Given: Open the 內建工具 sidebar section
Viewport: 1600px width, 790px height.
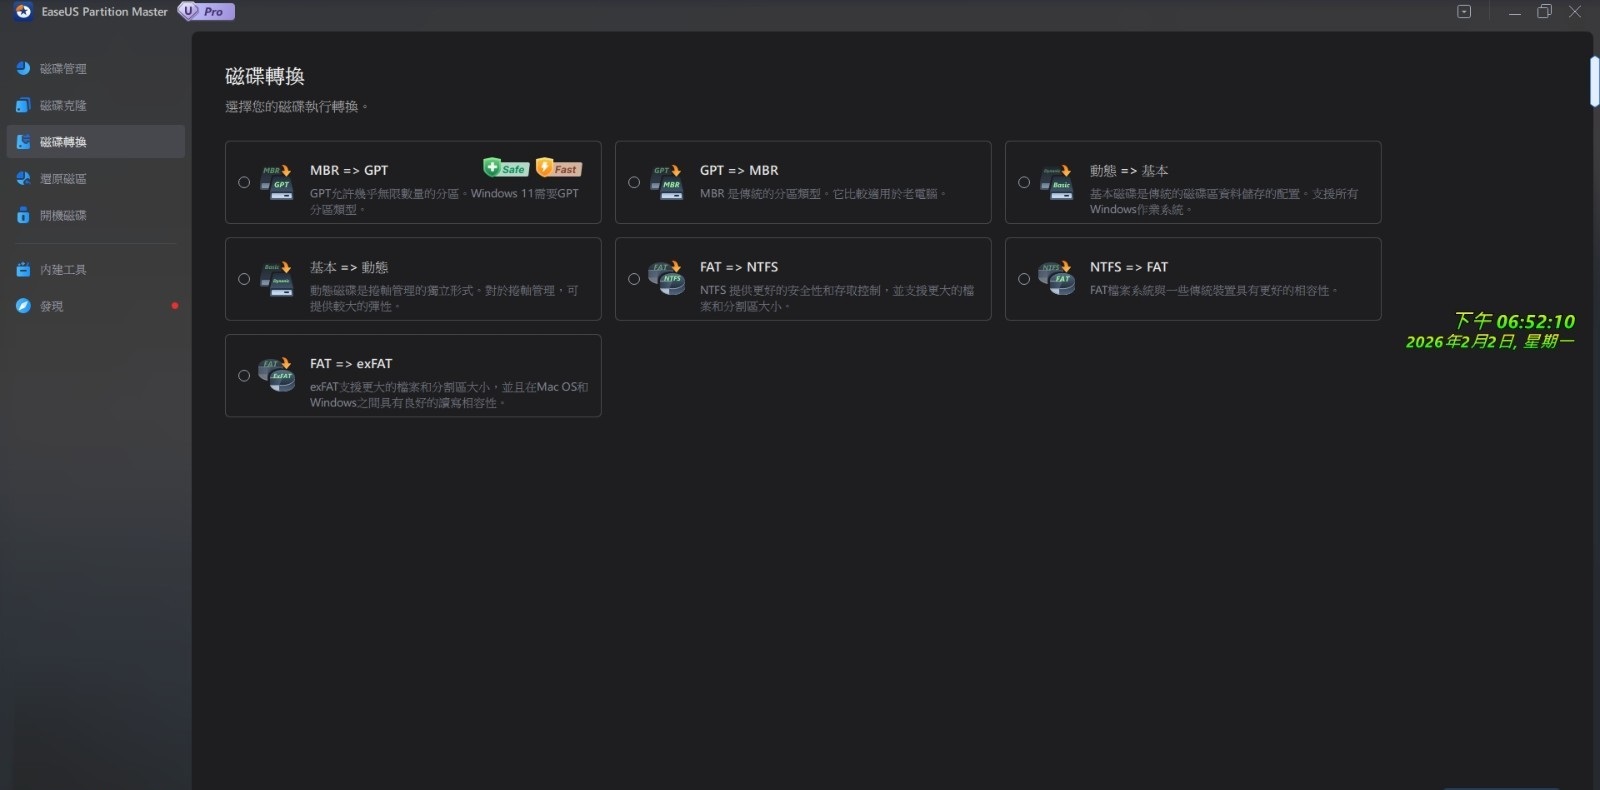Looking at the screenshot, I should click(62, 270).
